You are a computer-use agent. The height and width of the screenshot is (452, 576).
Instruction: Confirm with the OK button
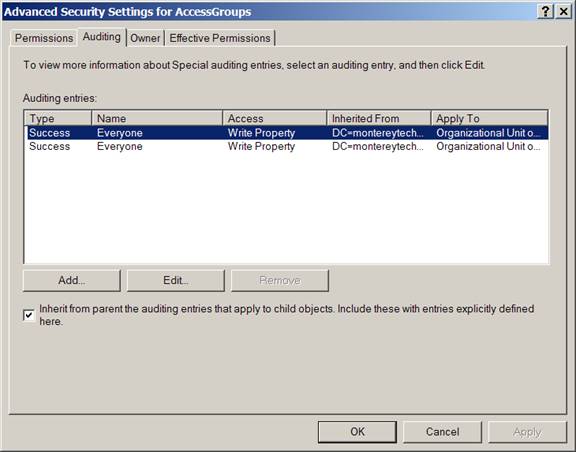357,431
